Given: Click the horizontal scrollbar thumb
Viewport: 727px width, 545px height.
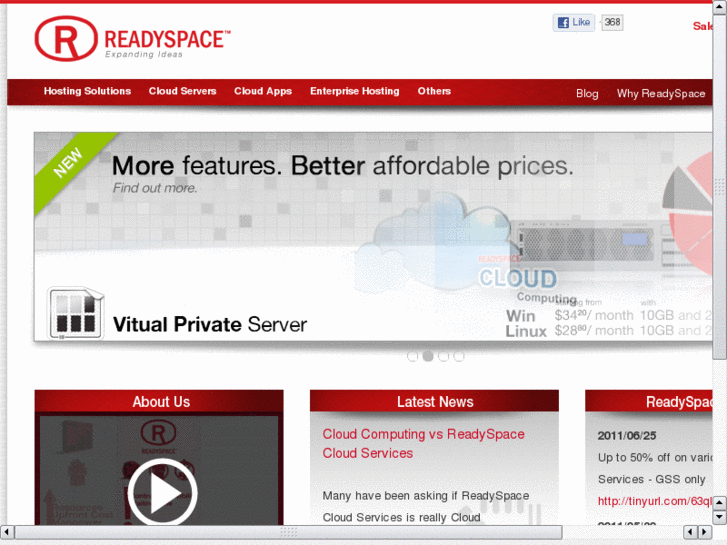Looking at the screenshot, I should tap(288, 532).
